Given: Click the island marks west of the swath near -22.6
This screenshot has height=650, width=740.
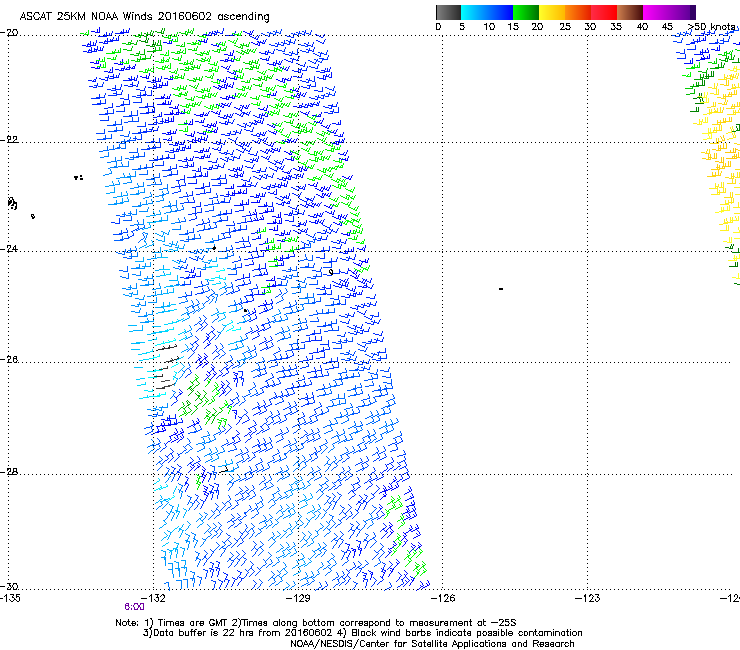Looking at the screenshot, I should click(78, 178).
